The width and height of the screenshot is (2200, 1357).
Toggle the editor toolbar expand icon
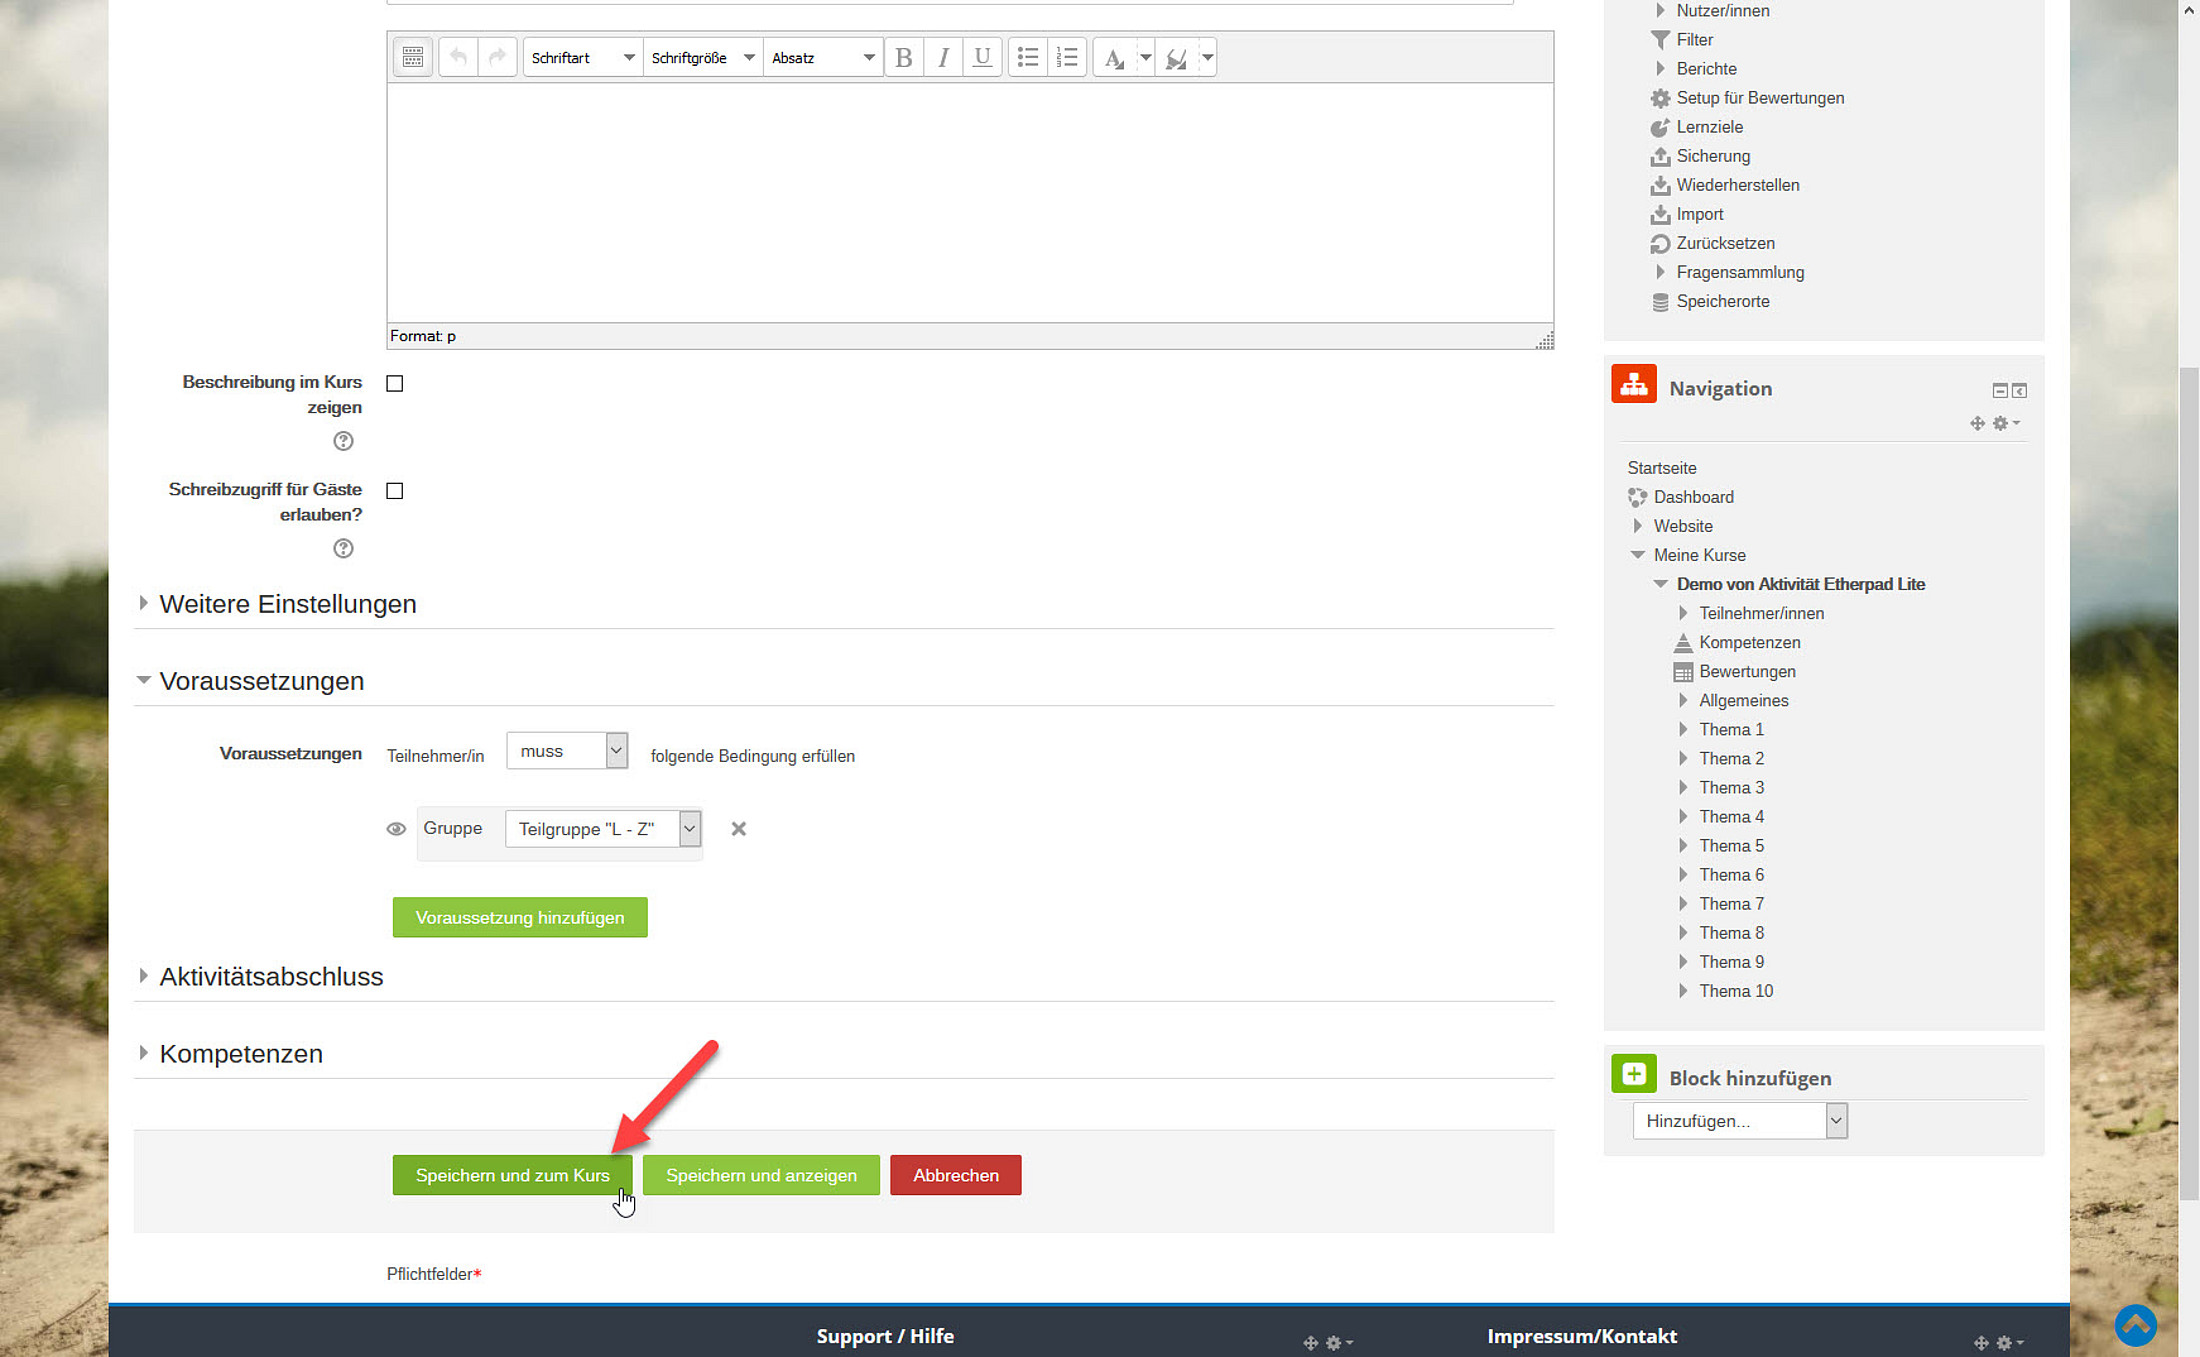tap(412, 57)
